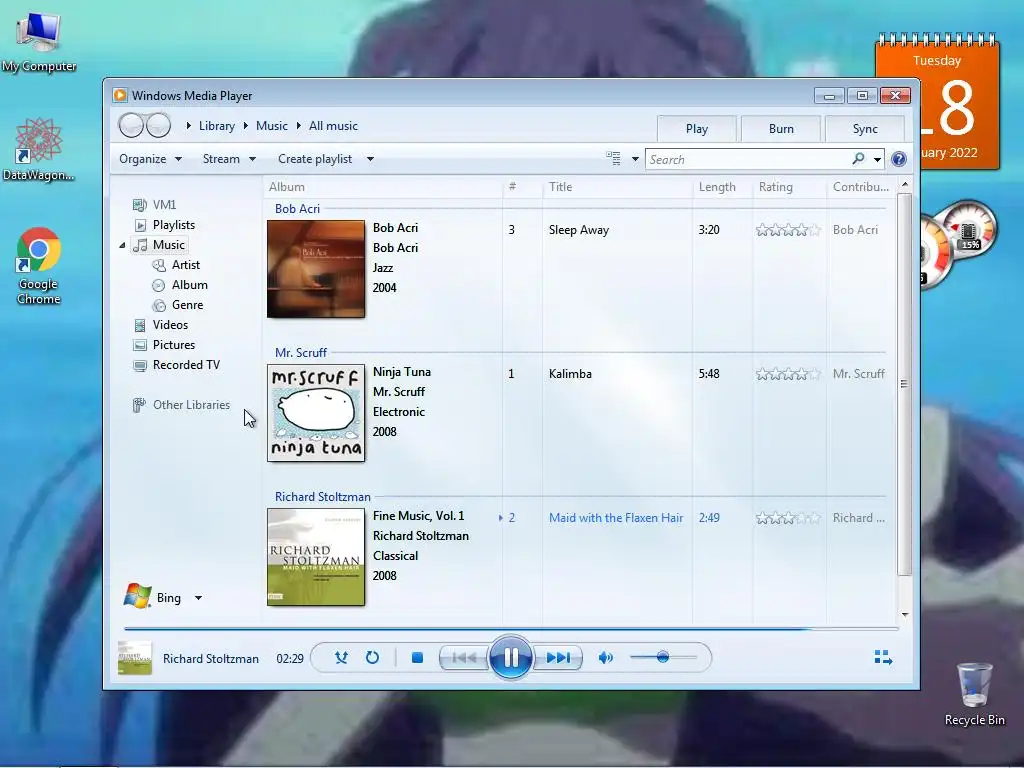The width and height of the screenshot is (1024, 768).
Task: Go to the previous track
Action: (464, 658)
